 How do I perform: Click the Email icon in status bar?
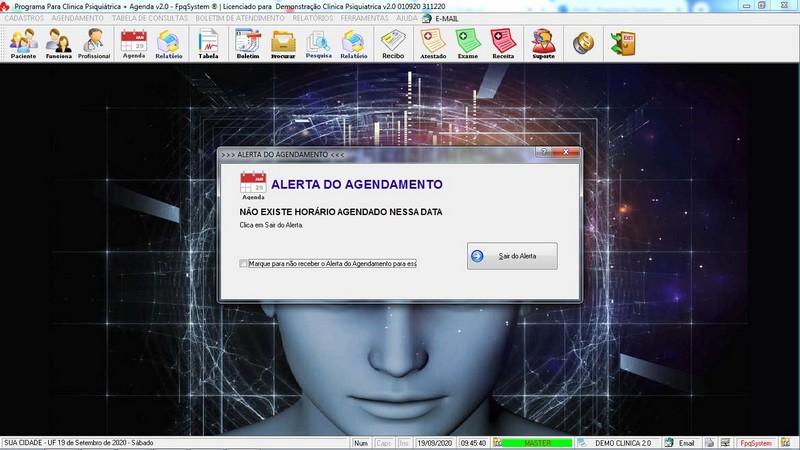pyautogui.click(x=669, y=443)
